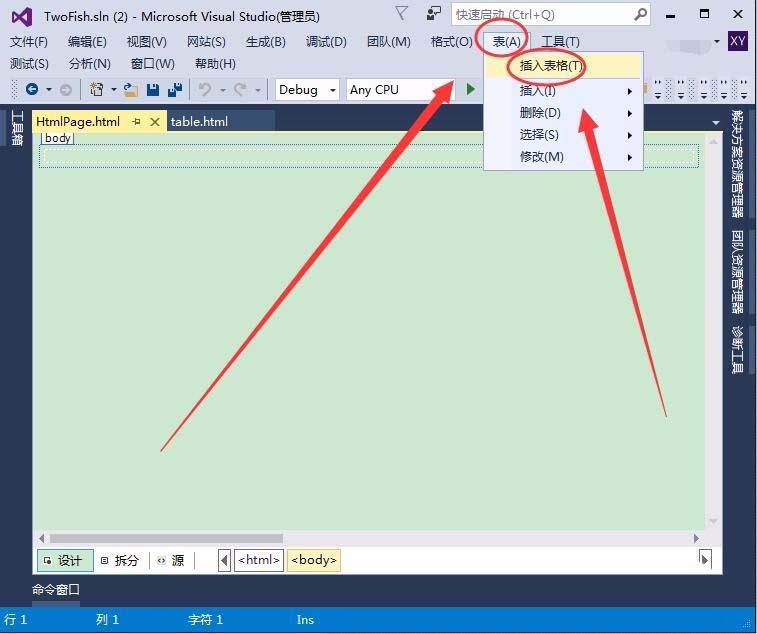Click the horizontal scrollbar right arrow
This screenshot has height=634, width=757.
696,538
